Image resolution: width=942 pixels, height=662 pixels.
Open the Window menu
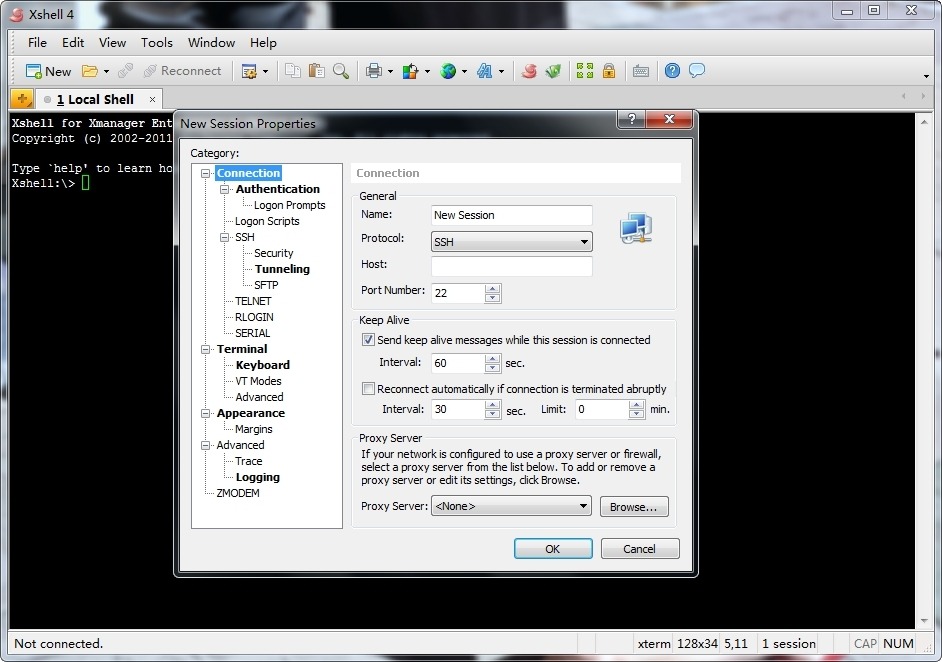coord(211,43)
